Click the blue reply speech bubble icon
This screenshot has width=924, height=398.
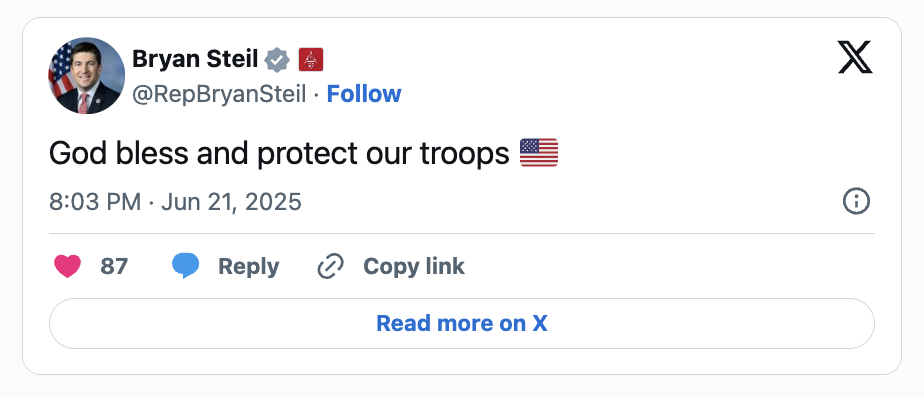pyautogui.click(x=186, y=266)
